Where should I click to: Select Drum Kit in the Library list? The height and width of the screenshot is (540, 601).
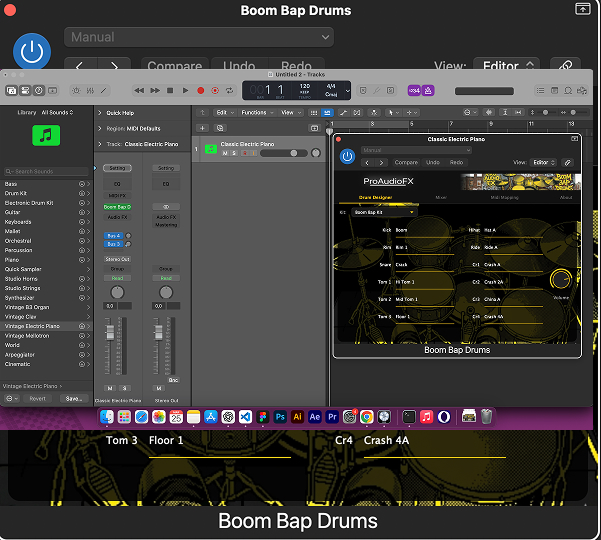tap(47, 193)
